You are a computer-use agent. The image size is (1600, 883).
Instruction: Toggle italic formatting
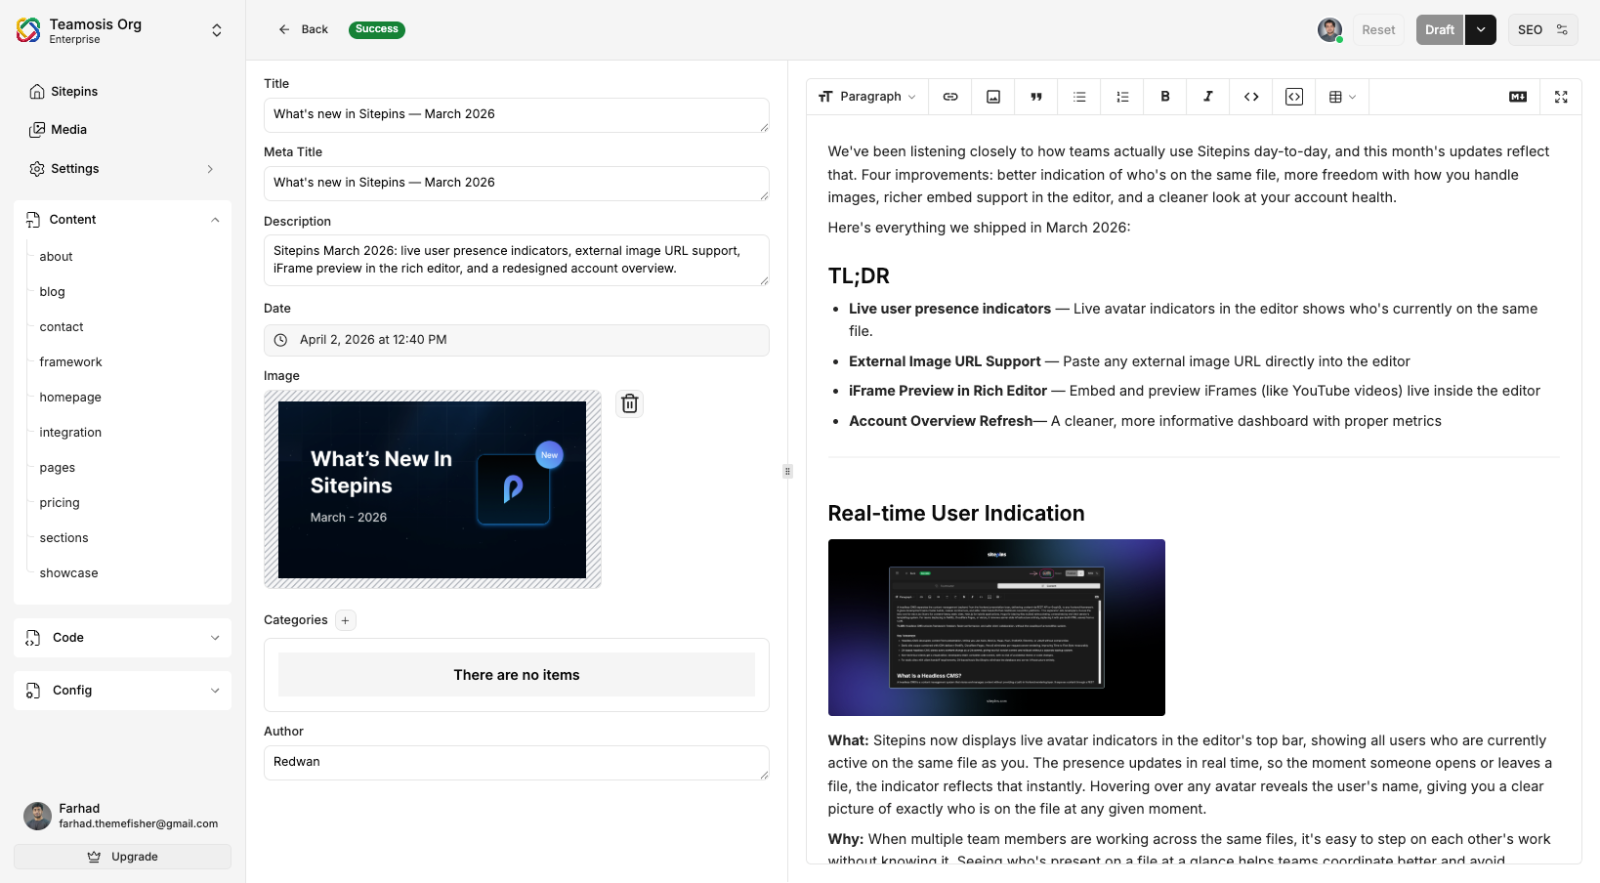click(x=1208, y=97)
